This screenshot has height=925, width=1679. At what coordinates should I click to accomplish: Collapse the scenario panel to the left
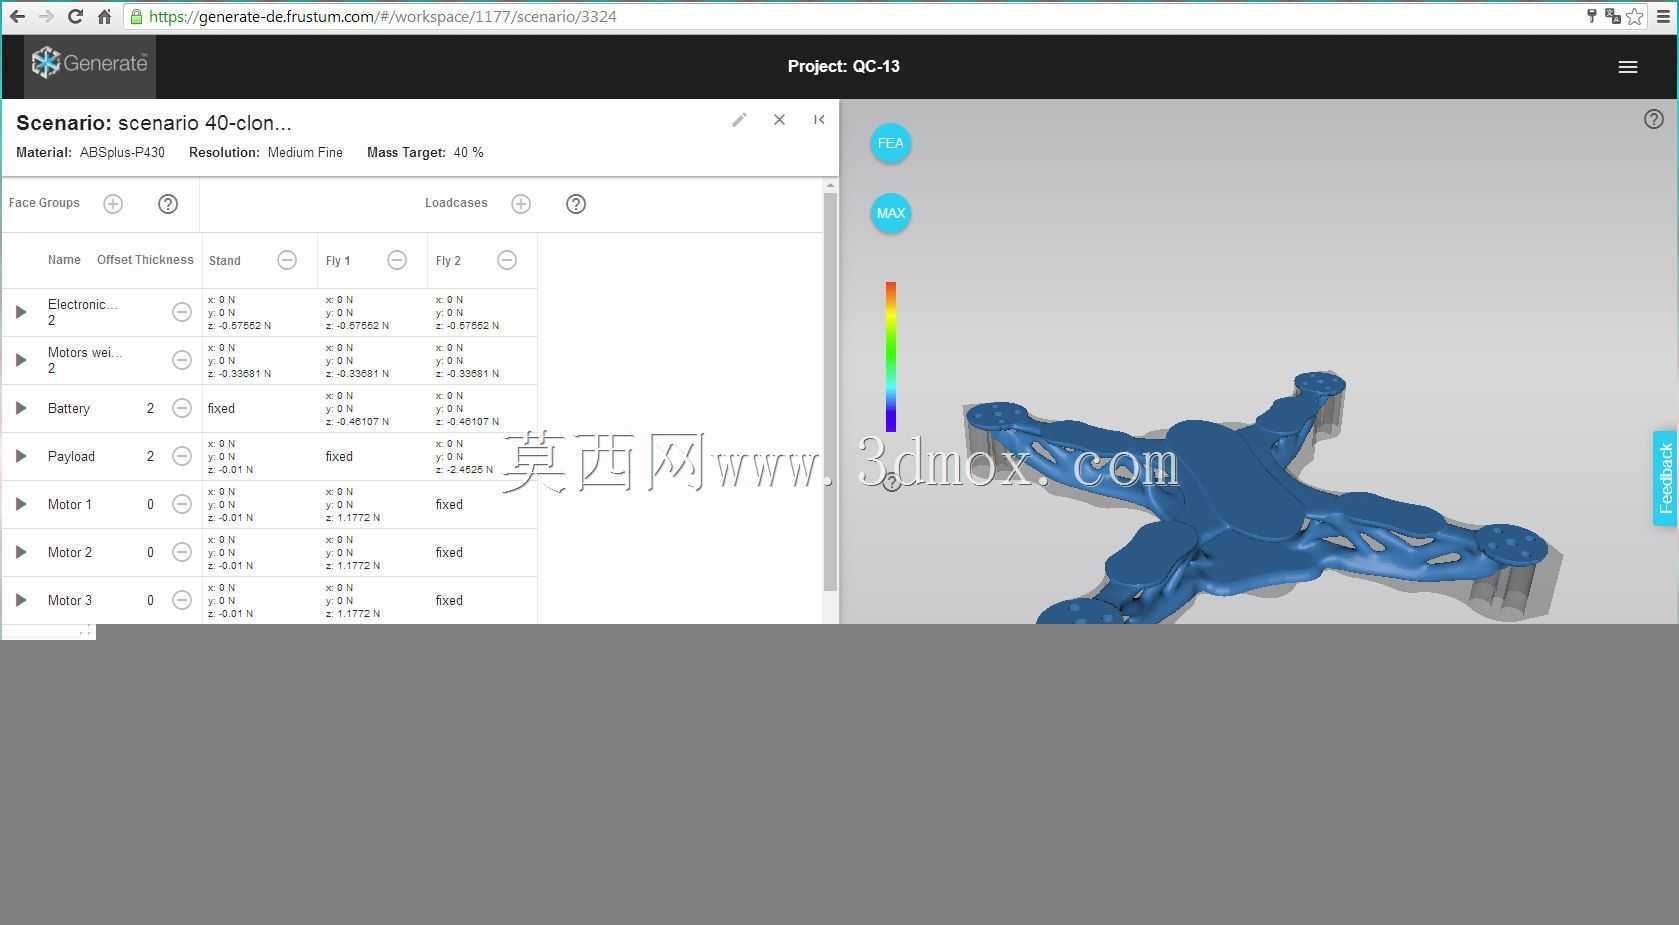coord(819,120)
